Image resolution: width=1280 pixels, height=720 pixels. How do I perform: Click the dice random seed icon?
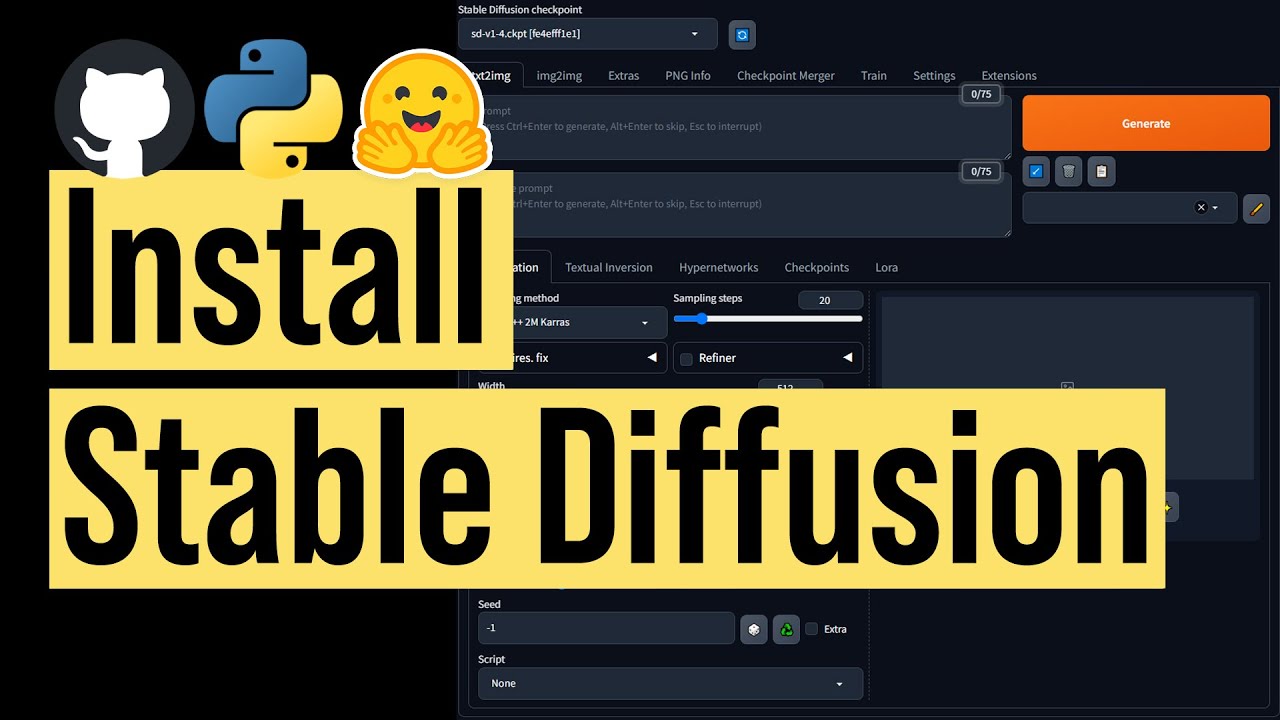[754, 629]
